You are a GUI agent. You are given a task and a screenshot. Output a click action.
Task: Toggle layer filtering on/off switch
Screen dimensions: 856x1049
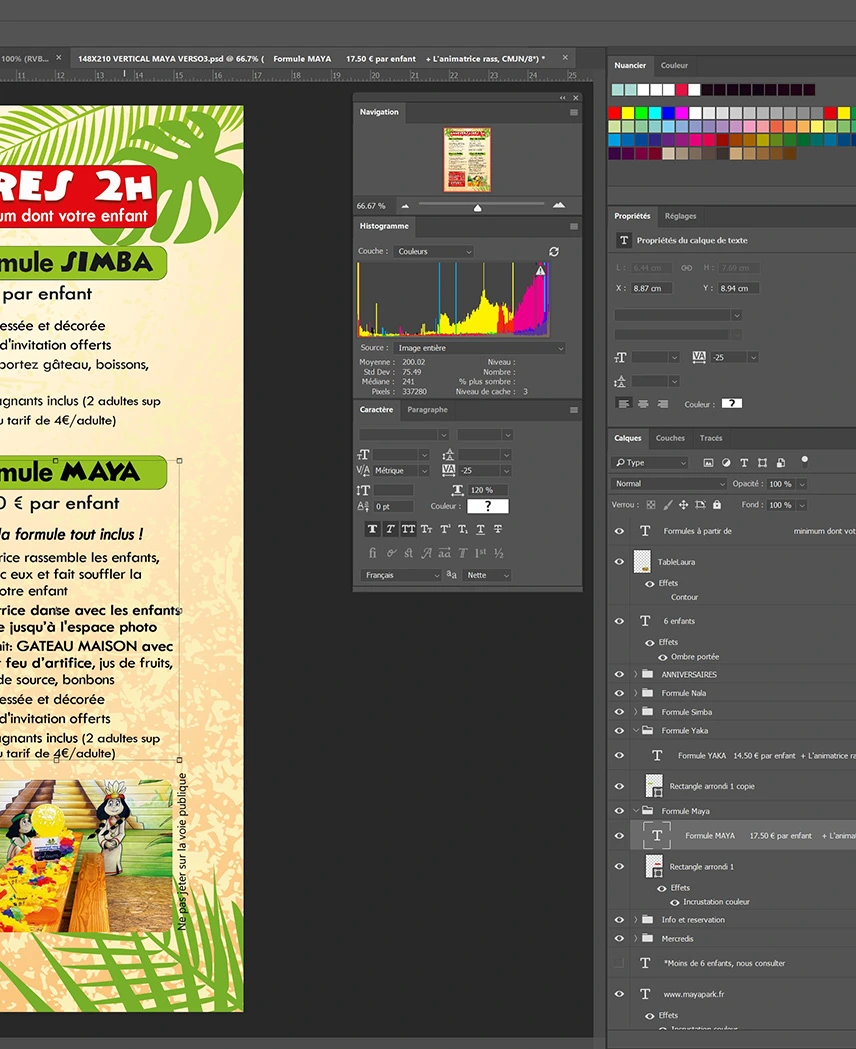pos(805,461)
